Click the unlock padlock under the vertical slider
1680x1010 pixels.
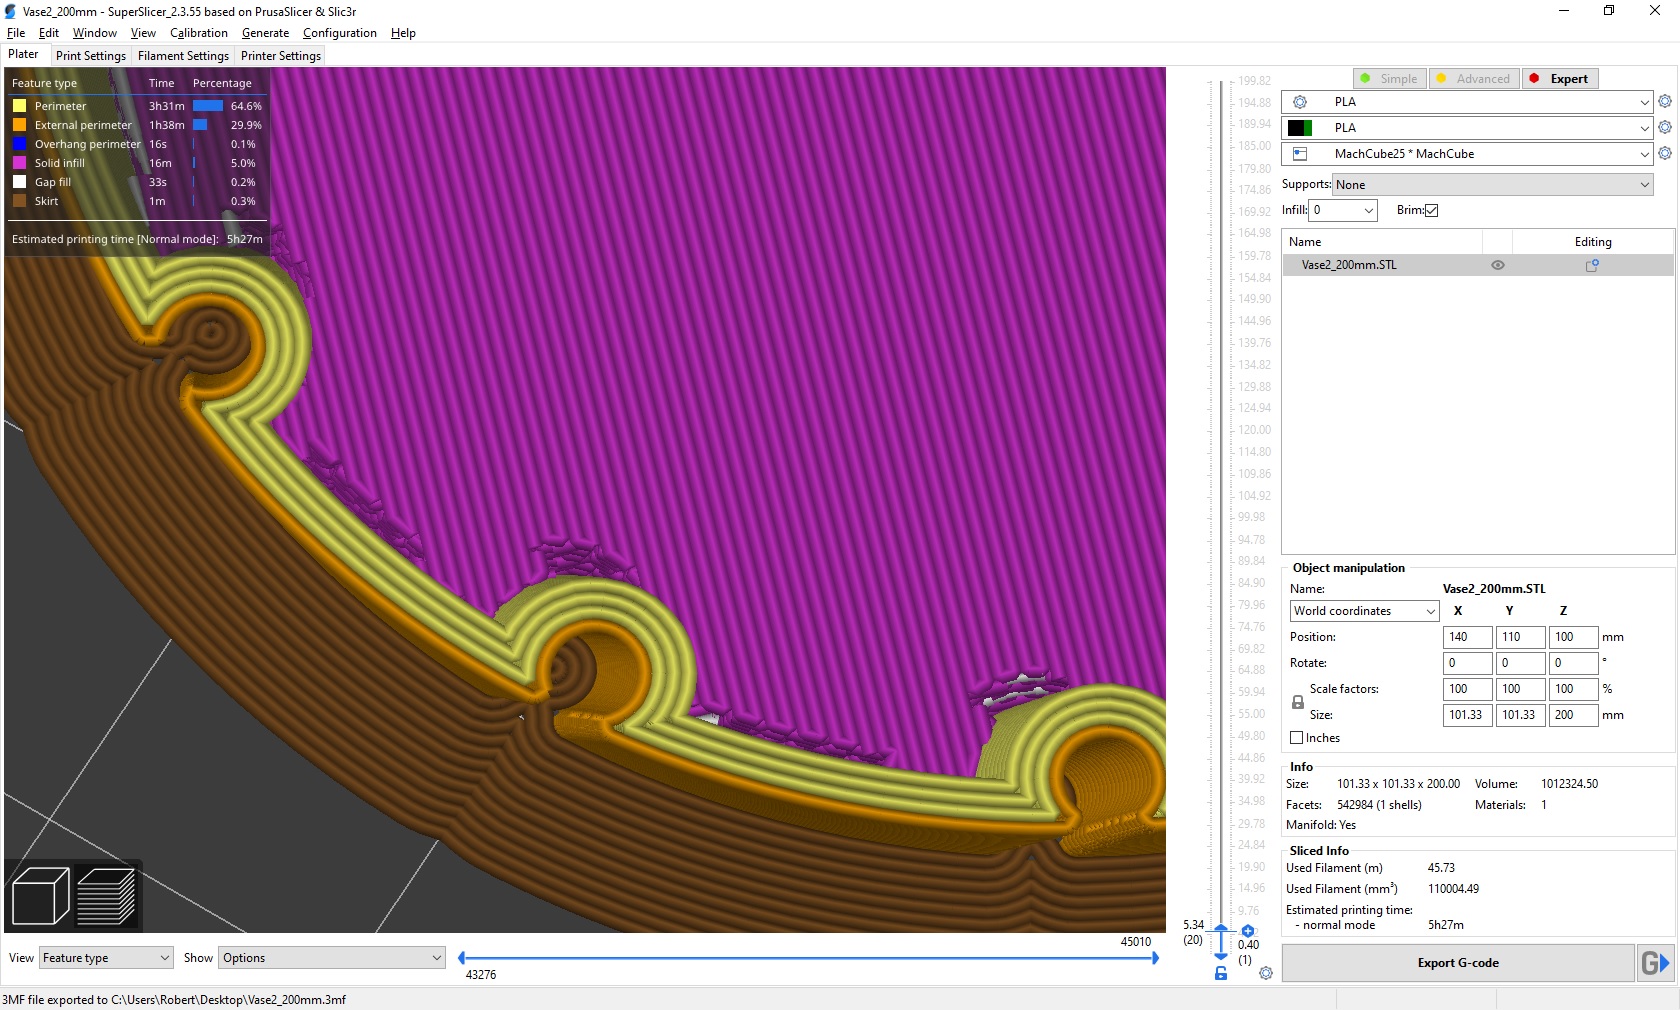pyautogui.click(x=1220, y=974)
